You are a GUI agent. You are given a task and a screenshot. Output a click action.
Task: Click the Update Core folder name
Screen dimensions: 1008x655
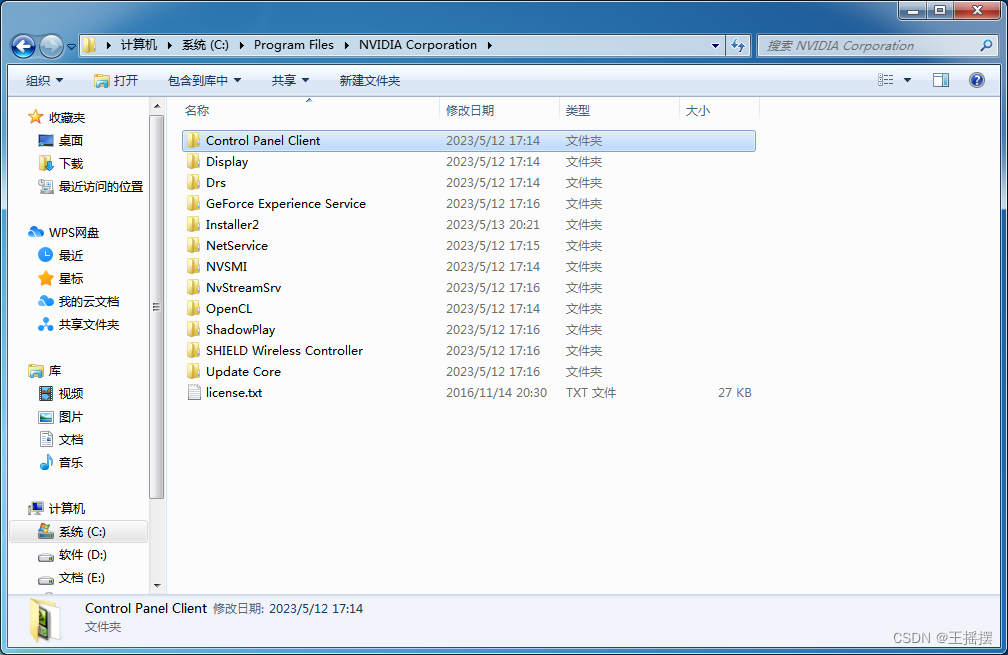tap(243, 372)
